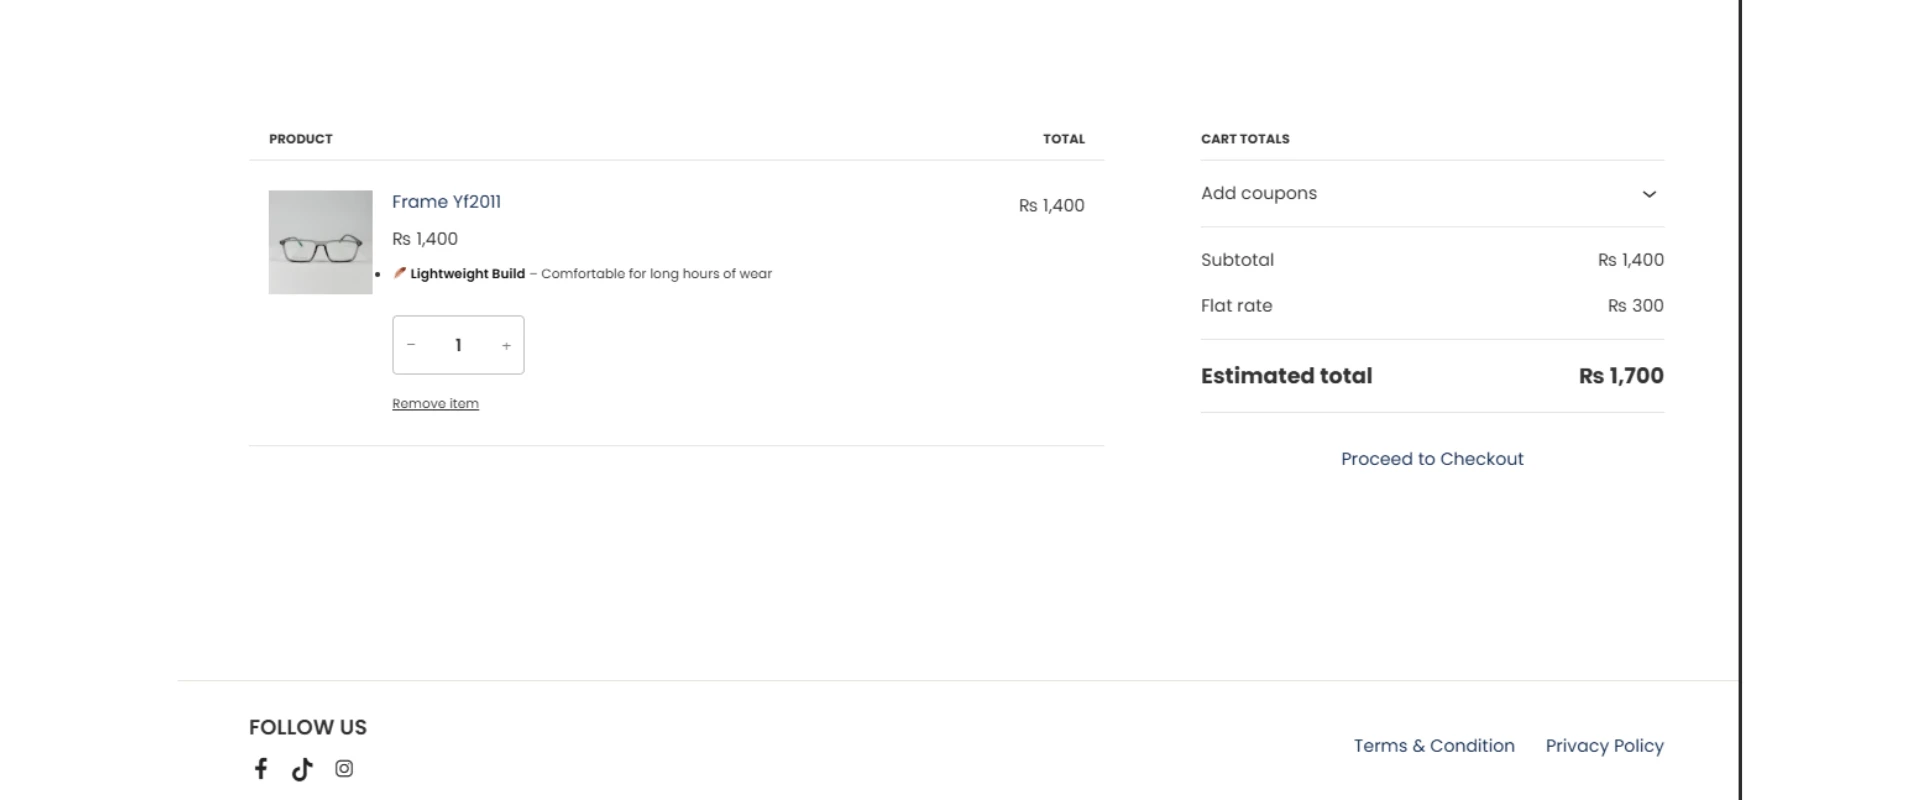Click the quantity input field showing 1
The height and width of the screenshot is (800, 1920).
tap(458, 345)
